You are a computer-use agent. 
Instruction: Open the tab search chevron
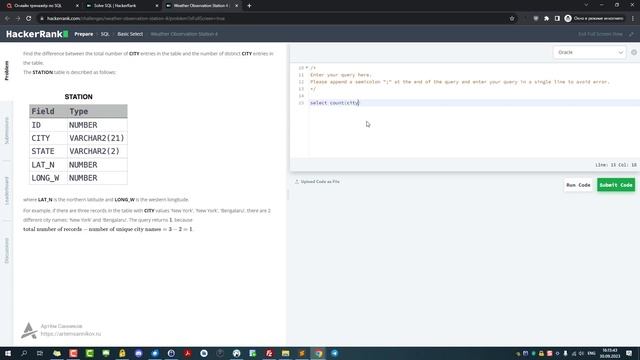coord(586,5)
